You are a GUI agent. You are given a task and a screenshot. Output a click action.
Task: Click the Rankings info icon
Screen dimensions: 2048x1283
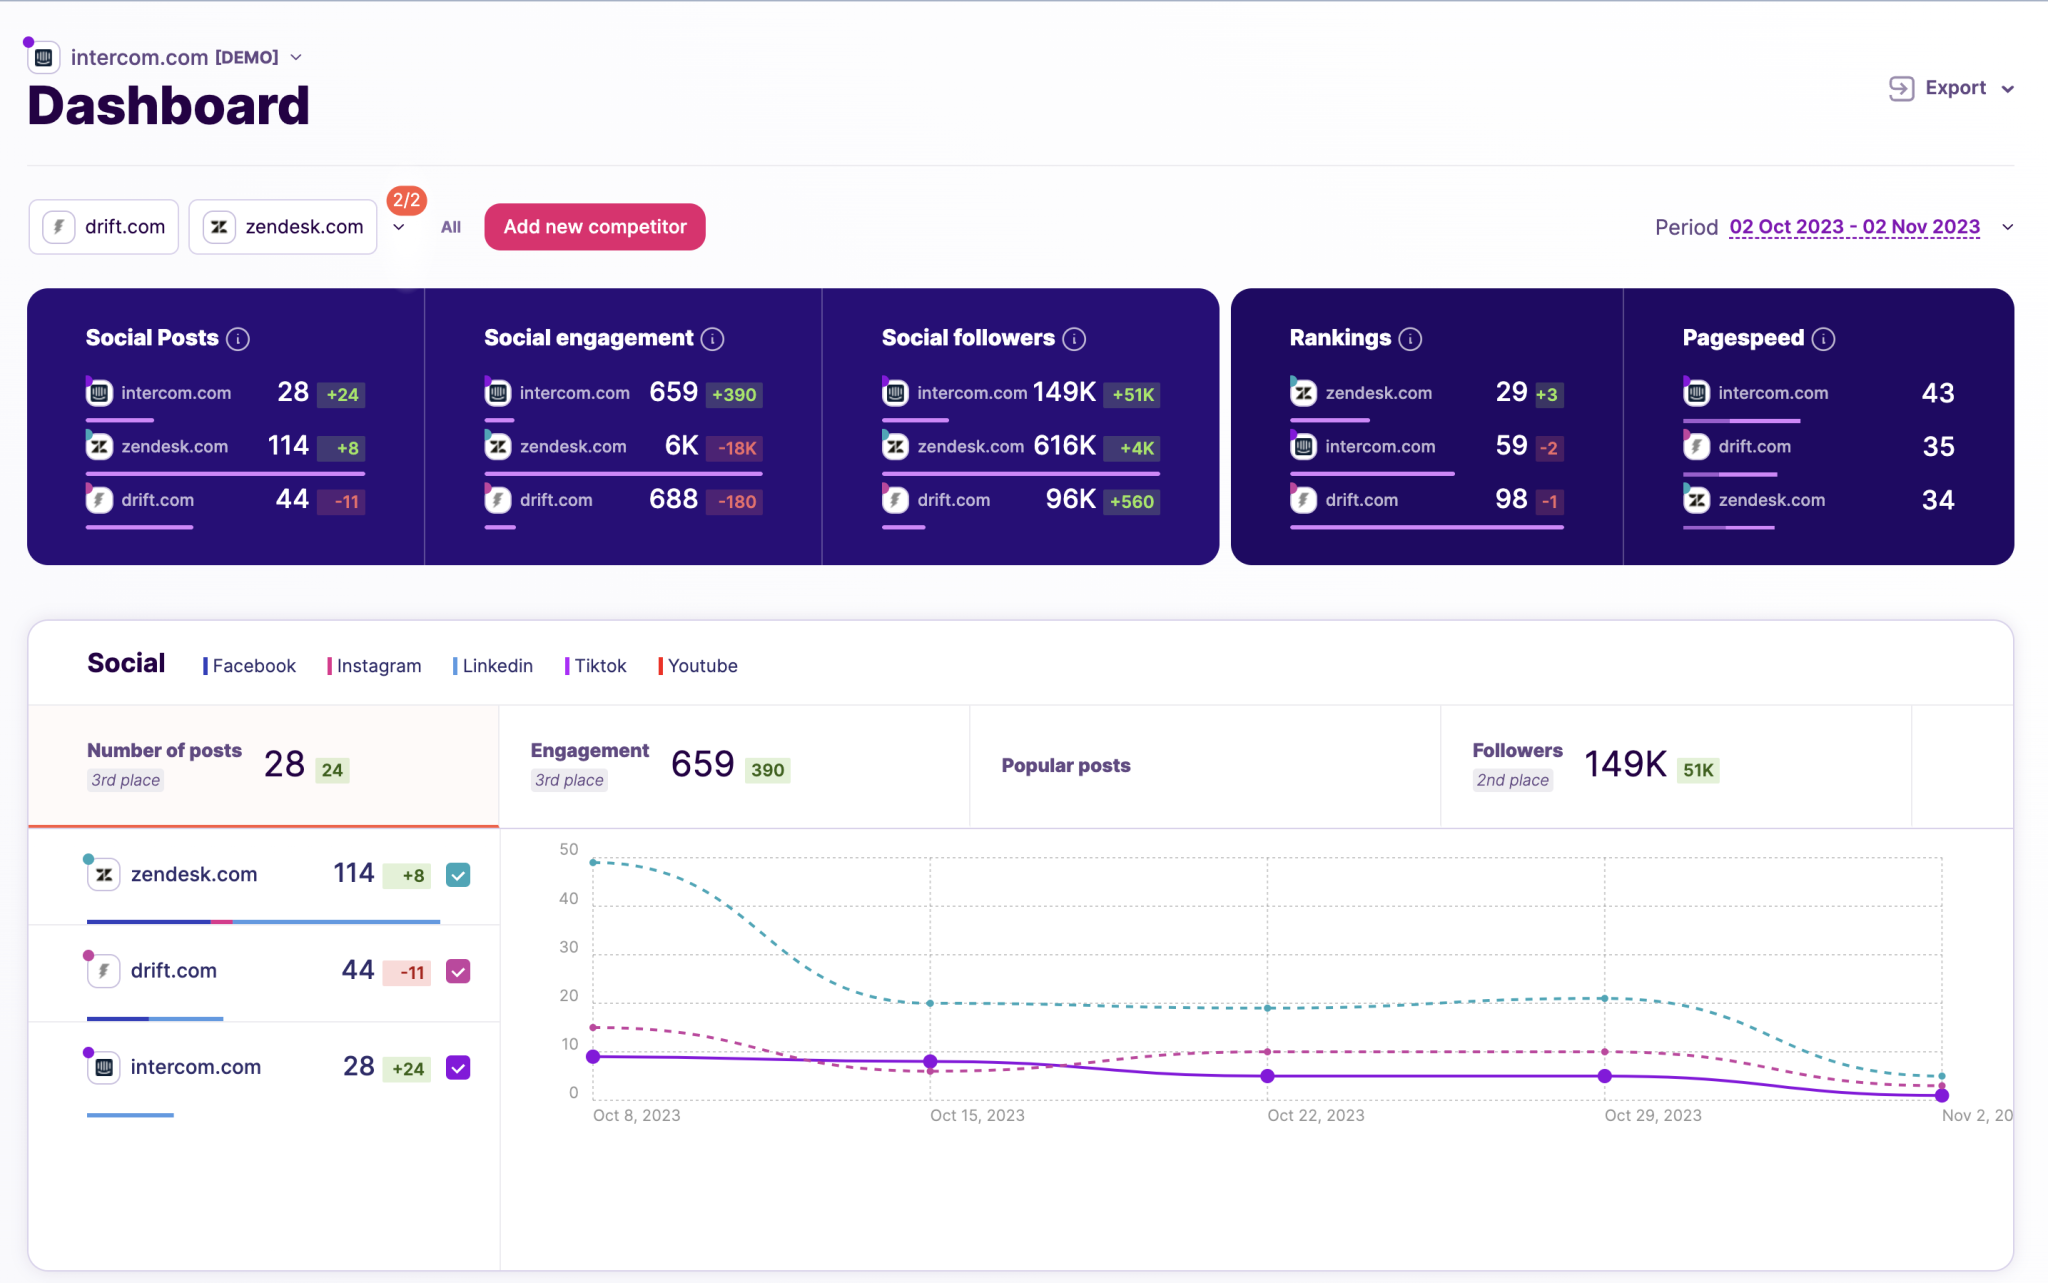click(x=1411, y=338)
